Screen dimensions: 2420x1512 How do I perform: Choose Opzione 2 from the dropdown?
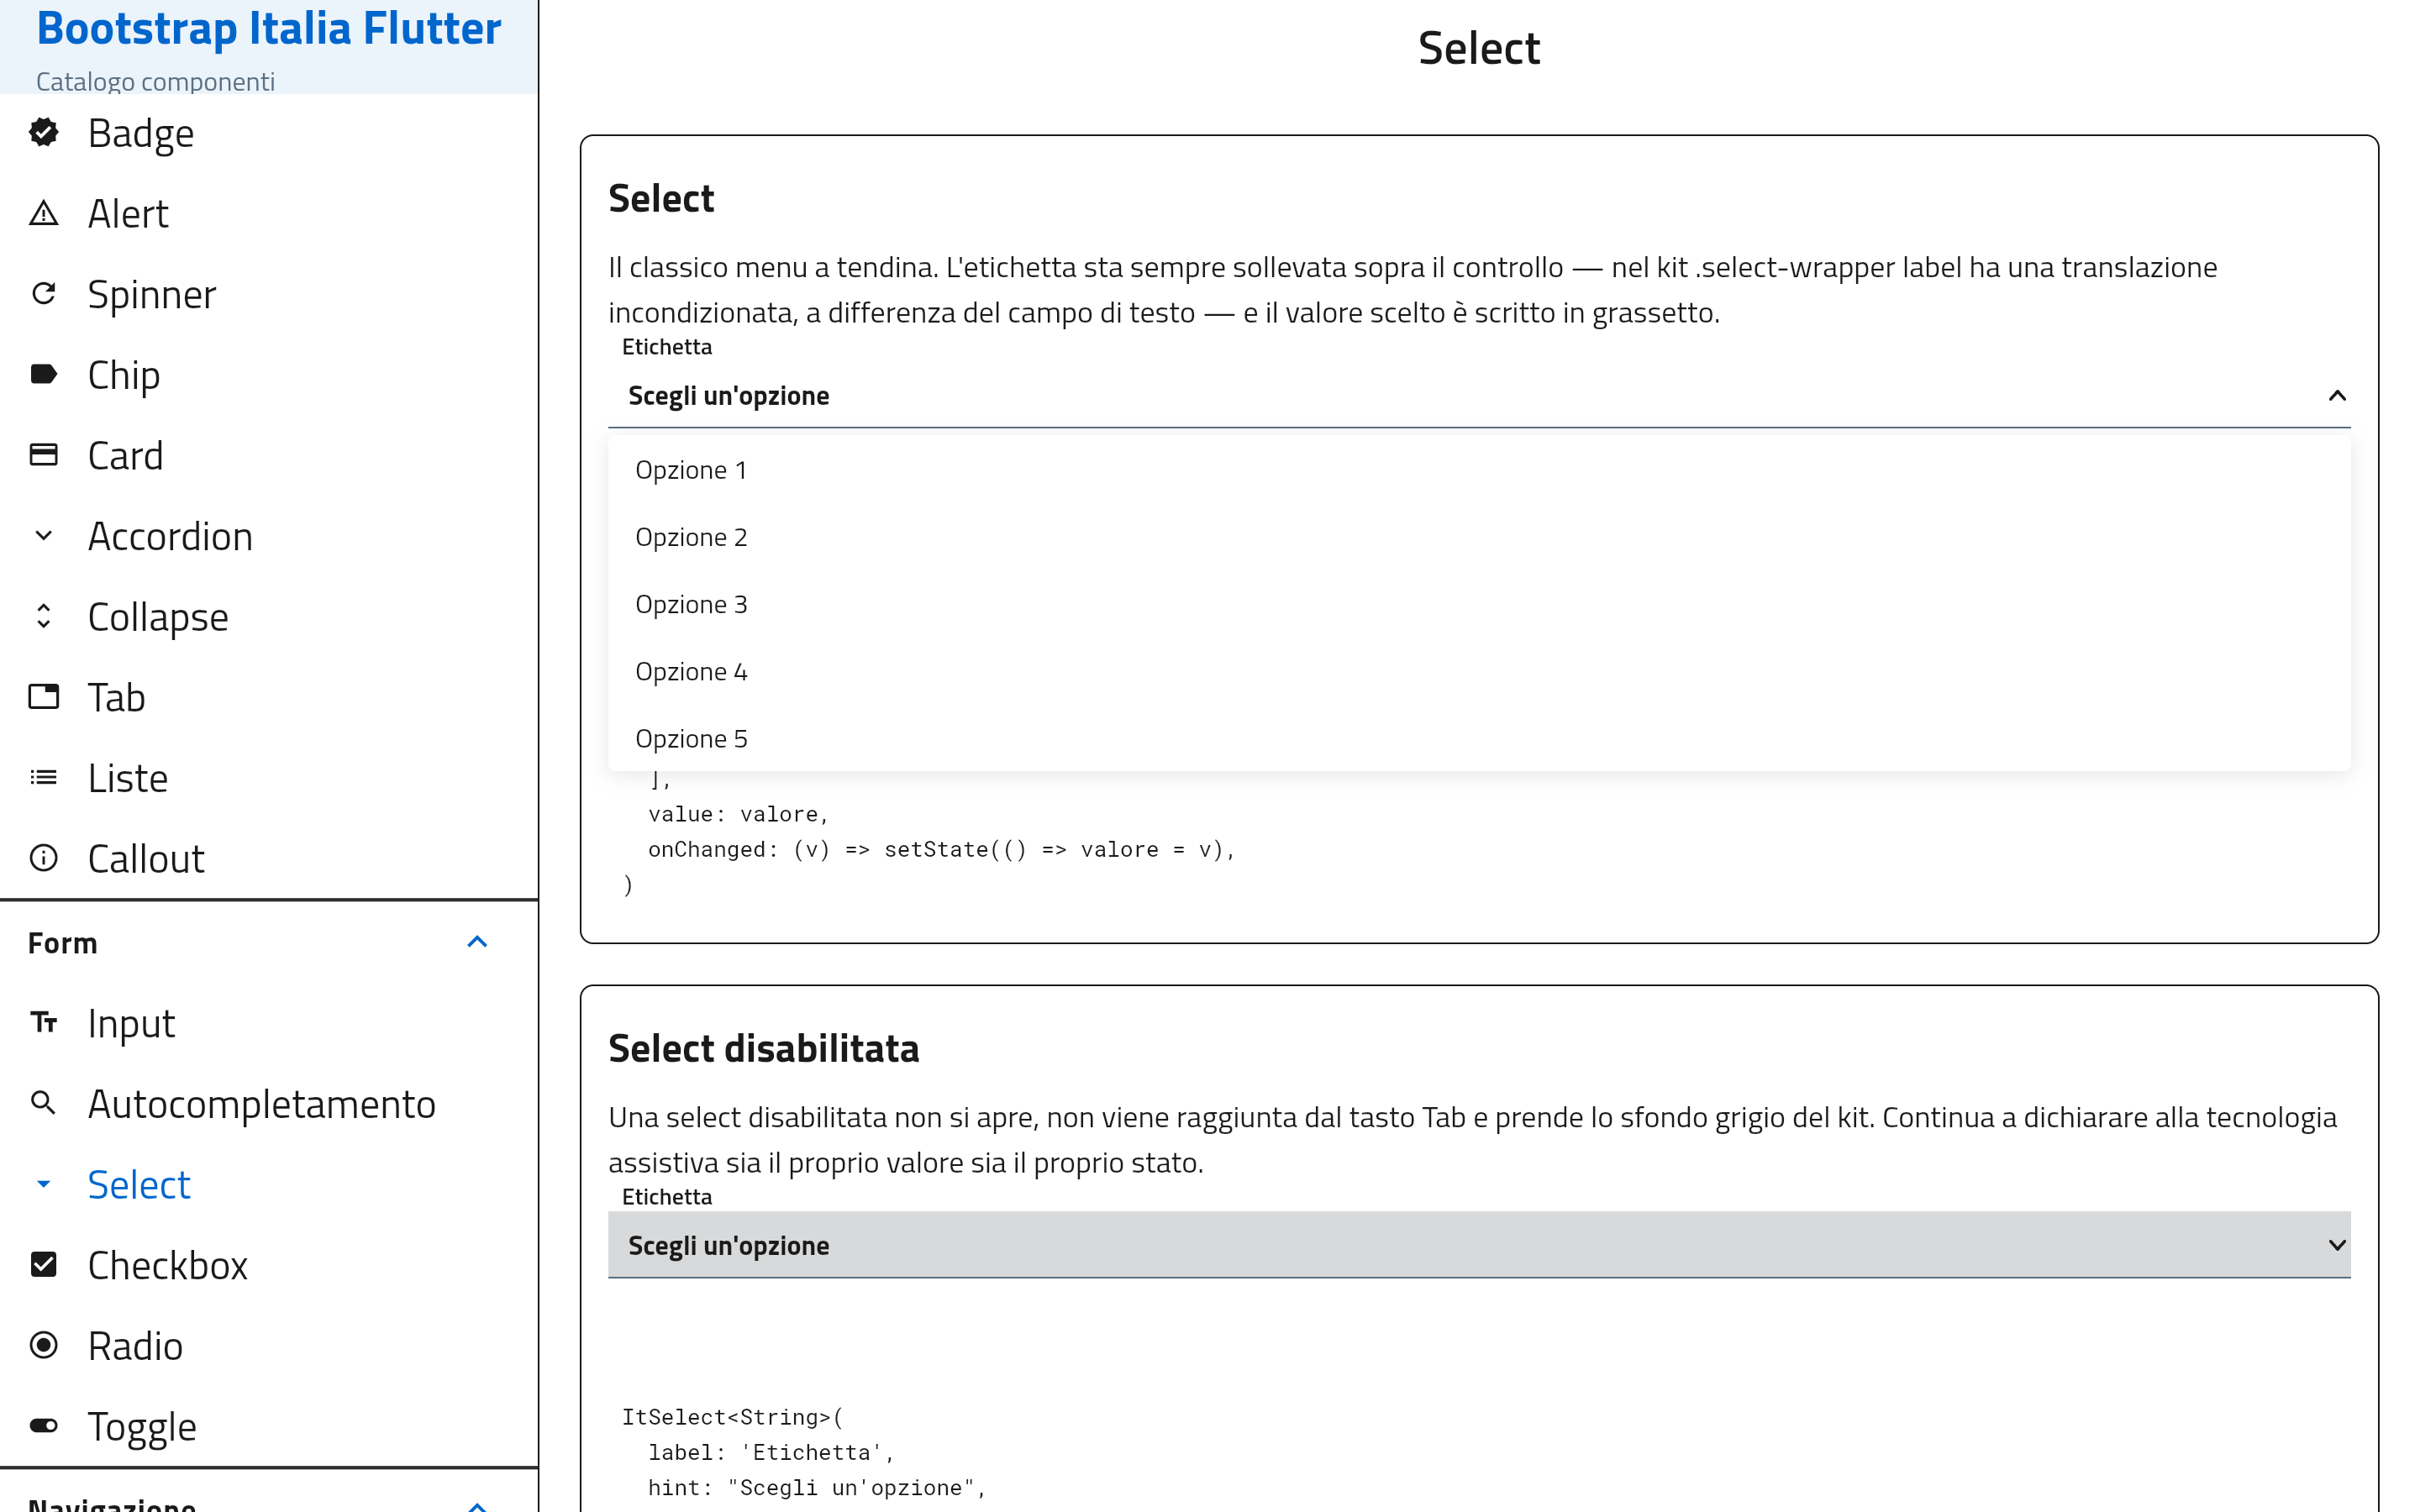[1479, 537]
